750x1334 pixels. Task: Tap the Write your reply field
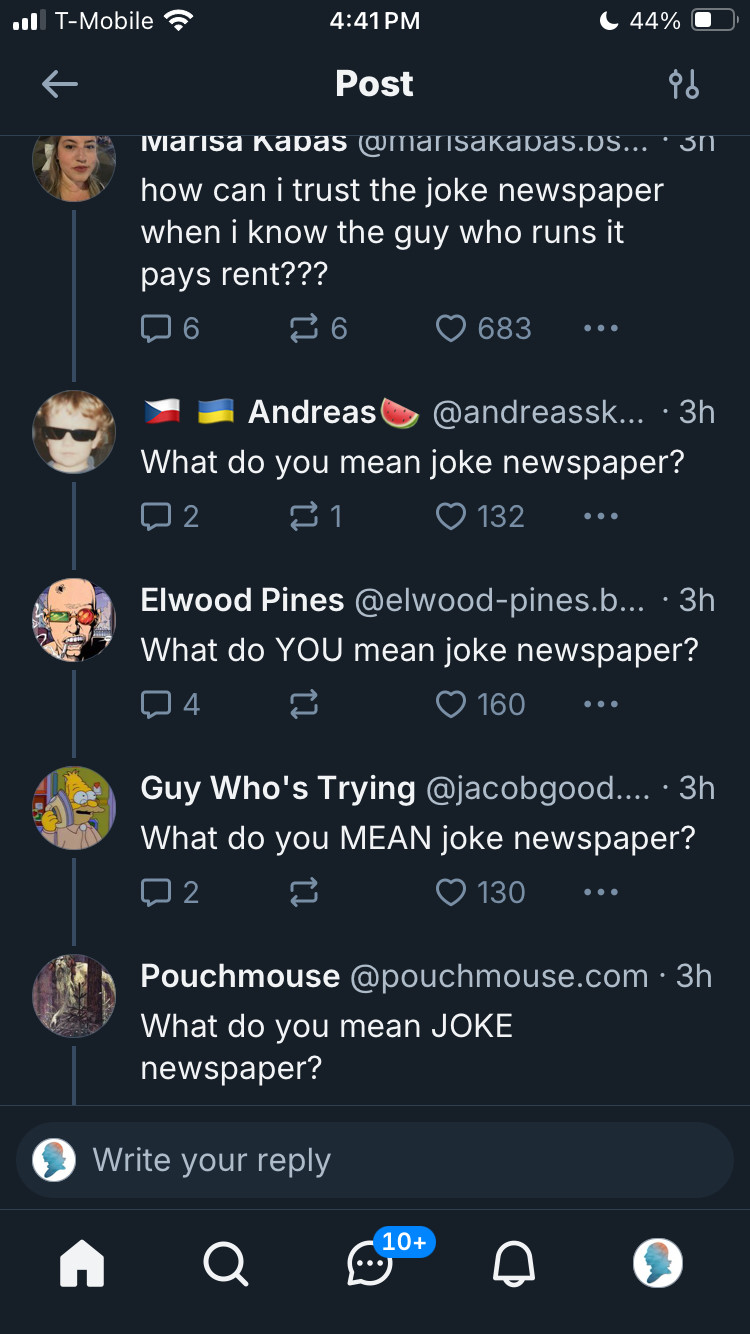point(375,1160)
